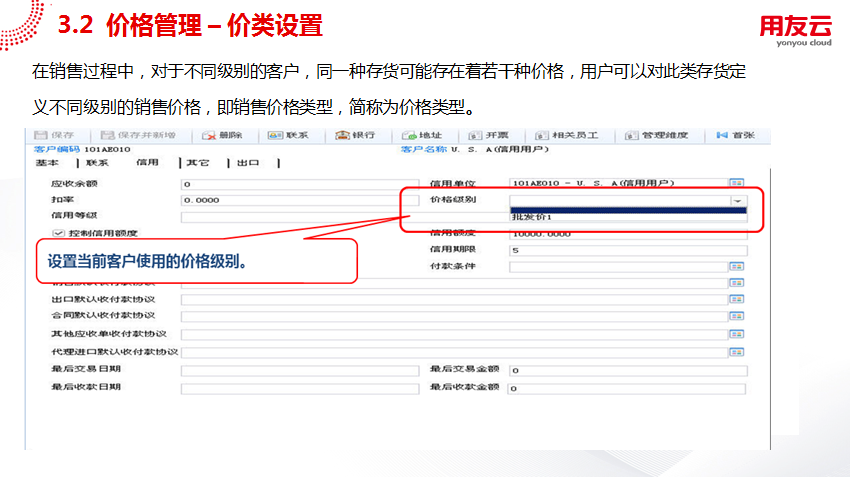
Task: Click the 信用等级 input field
Action: coord(300,217)
